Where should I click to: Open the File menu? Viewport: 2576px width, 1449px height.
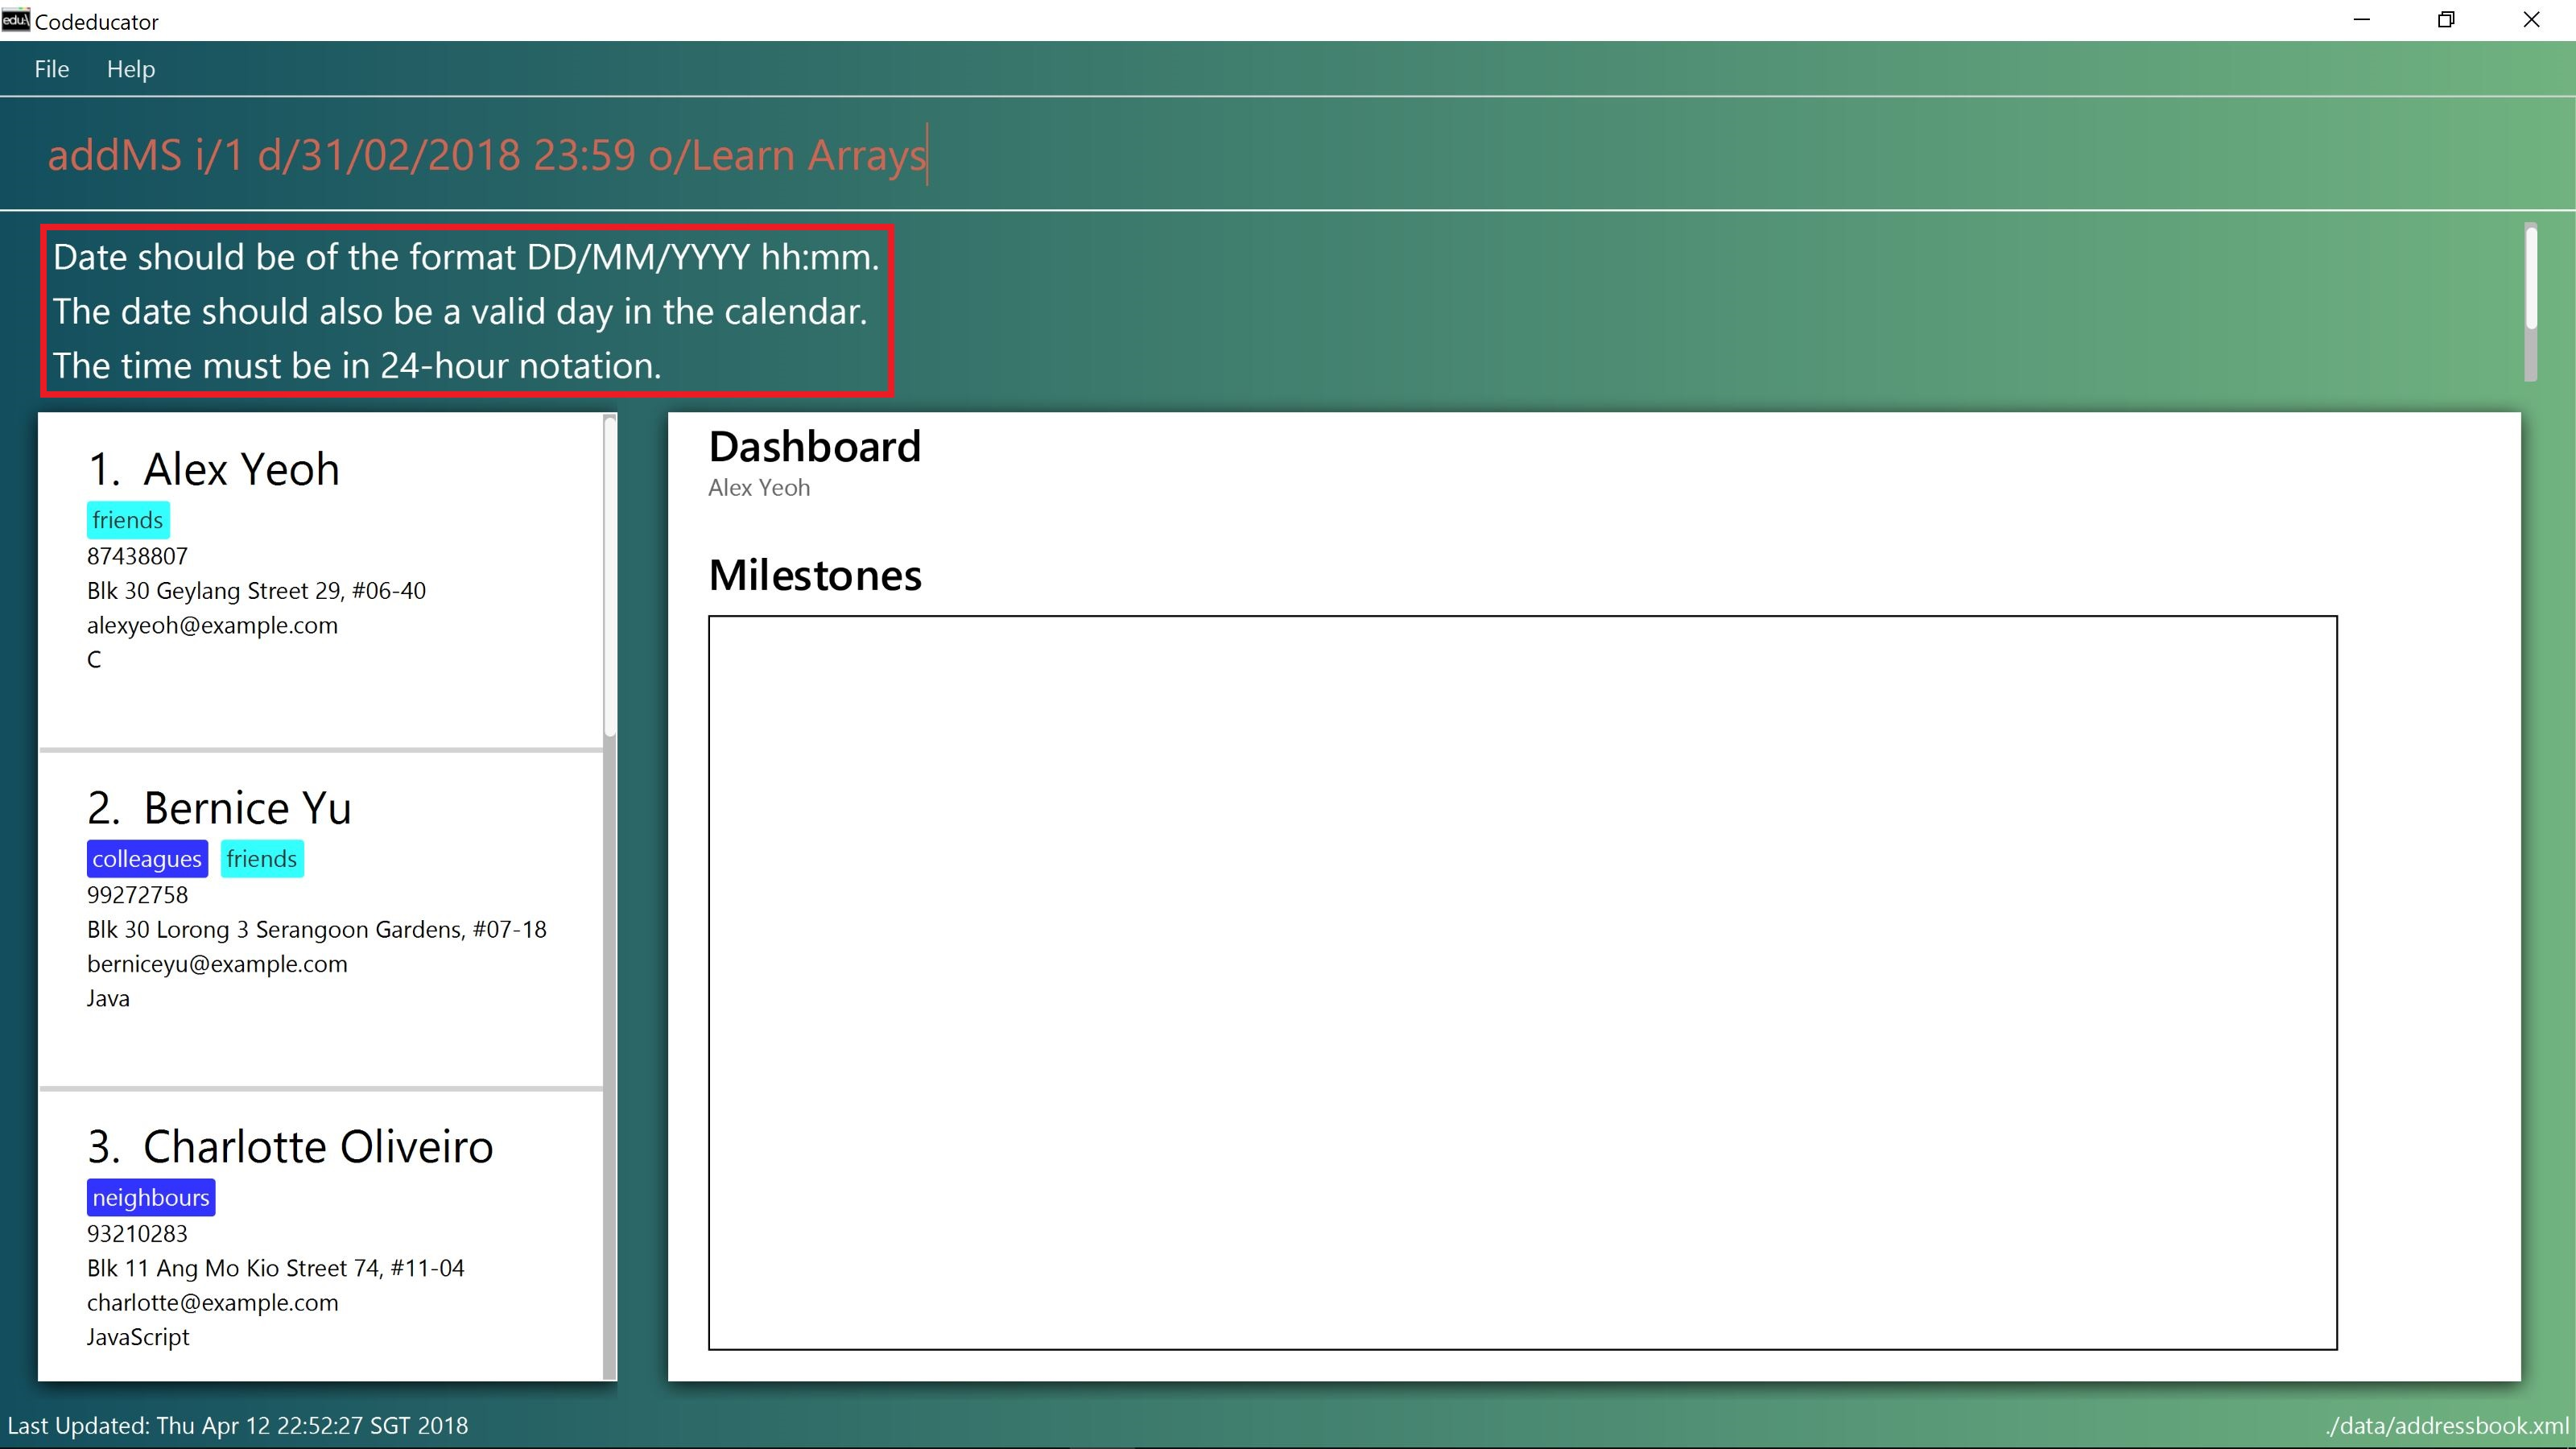[51, 69]
